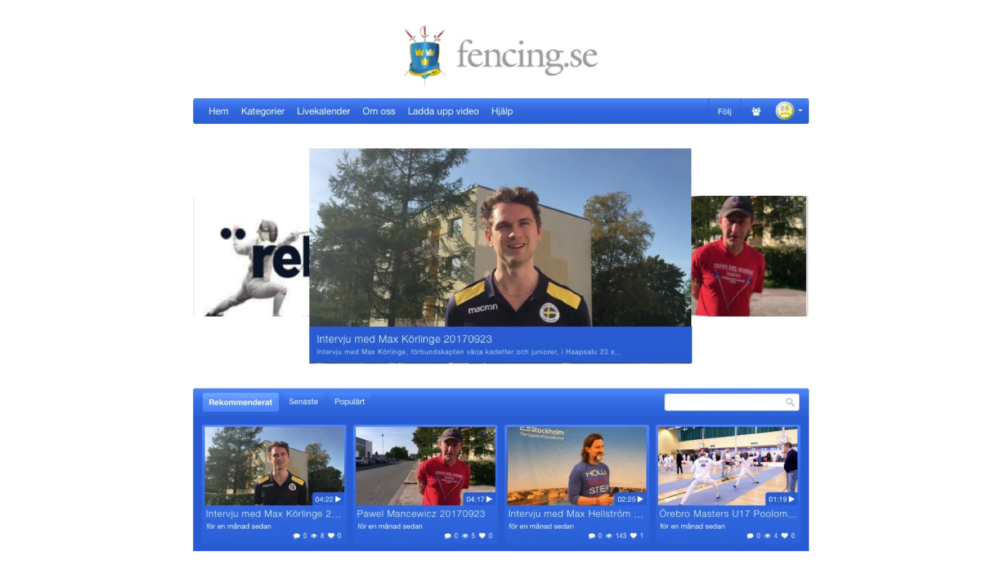Open featured title Intervju med Max Körlinge 20170923
This screenshot has height=563, width=1000.
pyautogui.click(x=404, y=339)
